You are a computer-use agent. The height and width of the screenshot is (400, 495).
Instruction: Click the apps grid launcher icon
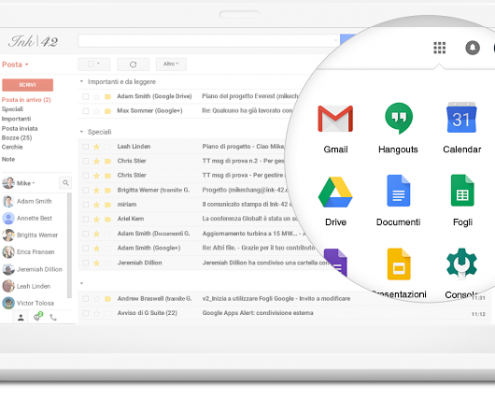point(439,48)
